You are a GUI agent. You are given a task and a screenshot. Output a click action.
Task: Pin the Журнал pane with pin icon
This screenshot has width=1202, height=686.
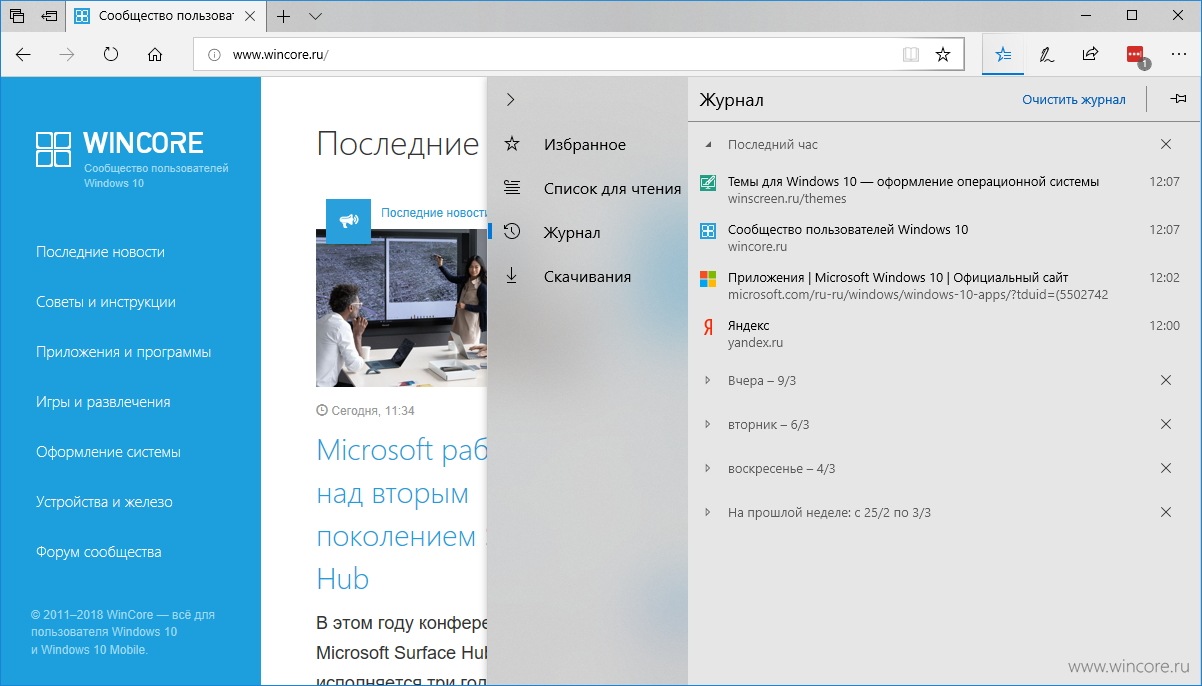(1178, 99)
